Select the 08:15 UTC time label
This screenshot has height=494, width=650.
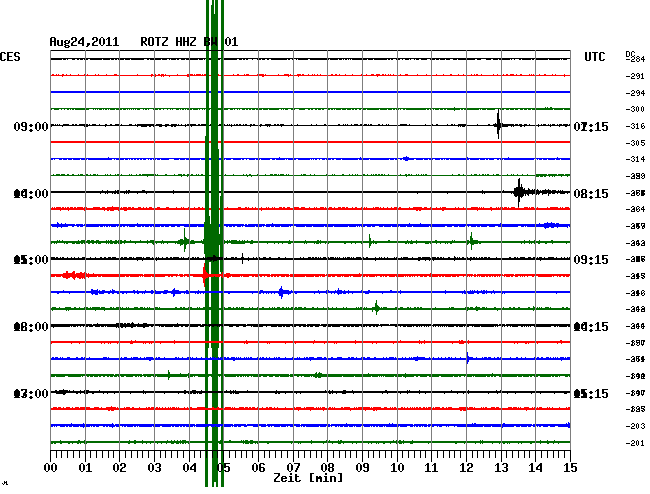[x=591, y=194]
